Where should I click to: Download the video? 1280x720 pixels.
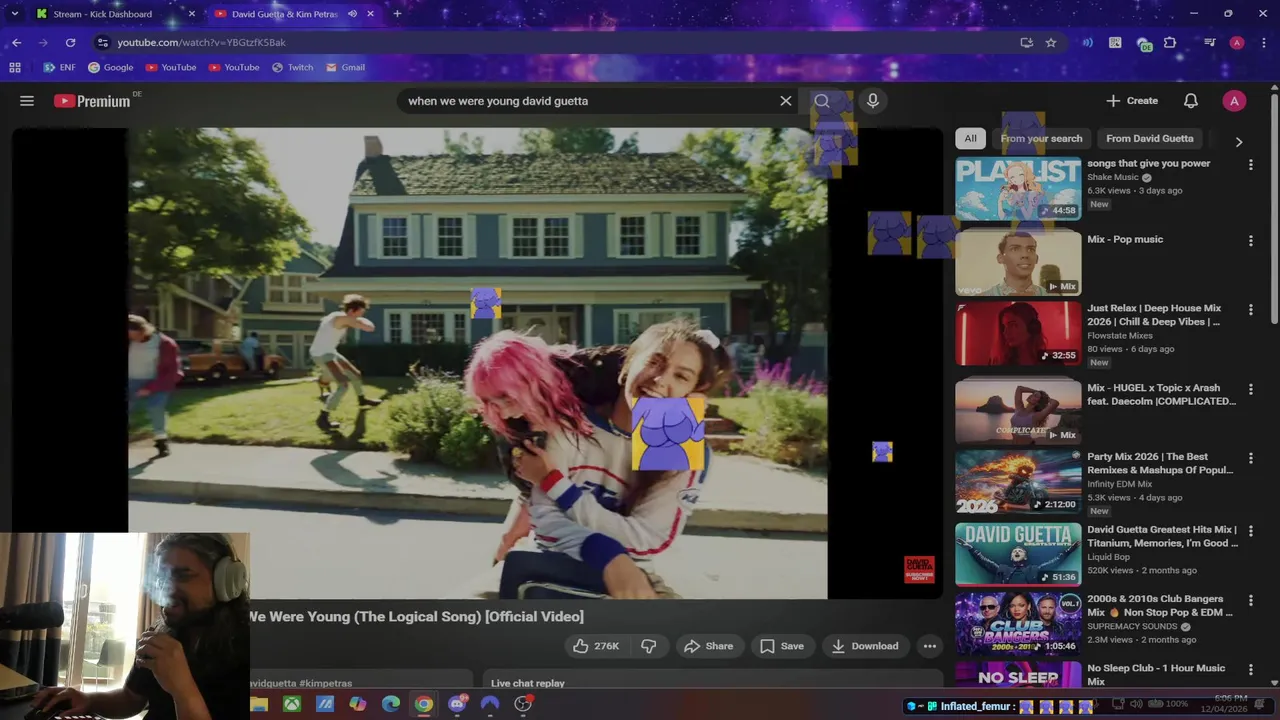865,646
